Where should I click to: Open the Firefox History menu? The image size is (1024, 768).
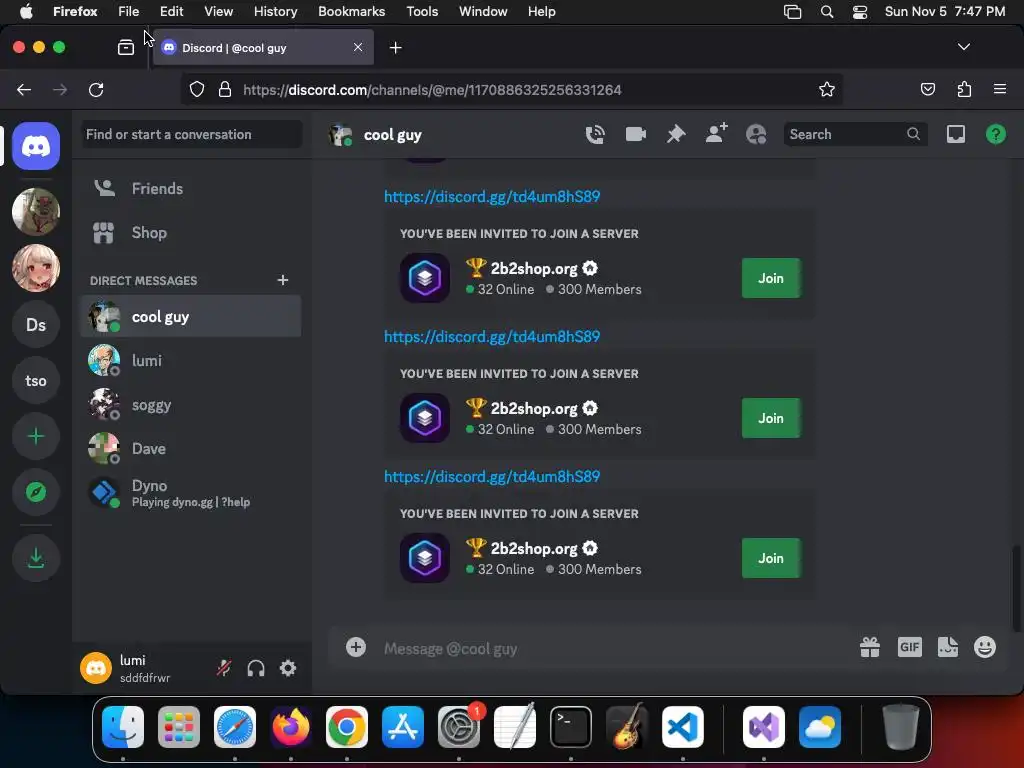(276, 11)
